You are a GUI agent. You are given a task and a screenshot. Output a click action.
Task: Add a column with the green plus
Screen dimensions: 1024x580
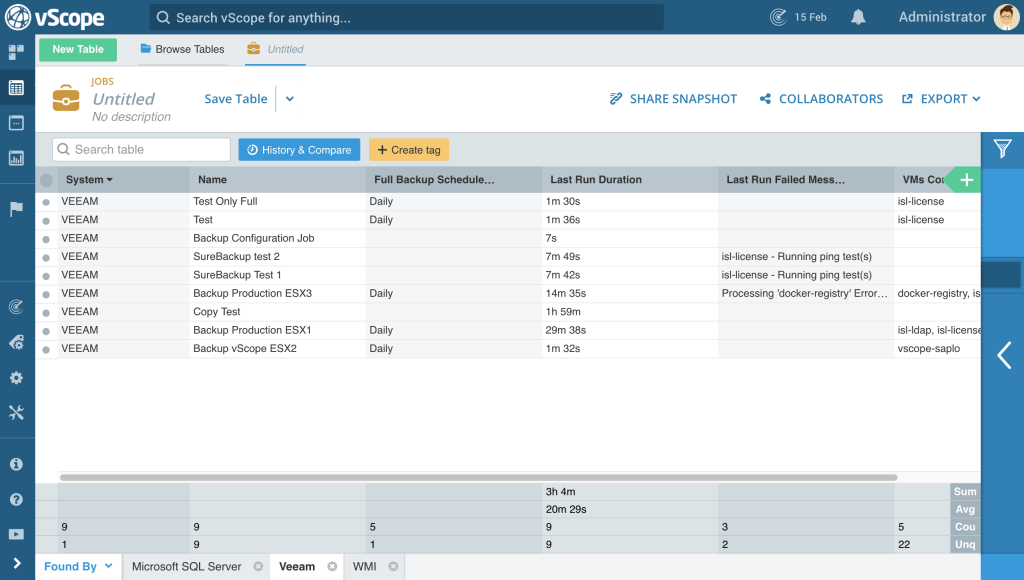pos(967,180)
